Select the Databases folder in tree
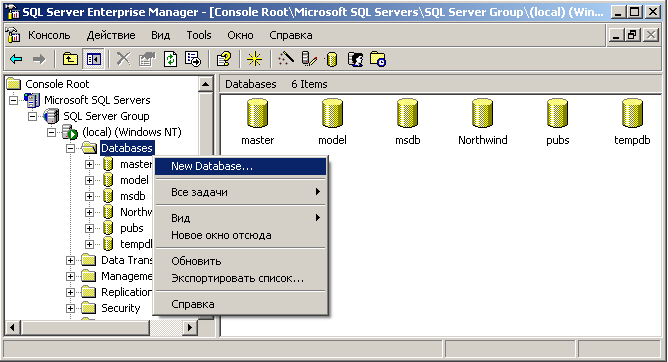Viewport: 668px width, 362px height. coord(127,148)
